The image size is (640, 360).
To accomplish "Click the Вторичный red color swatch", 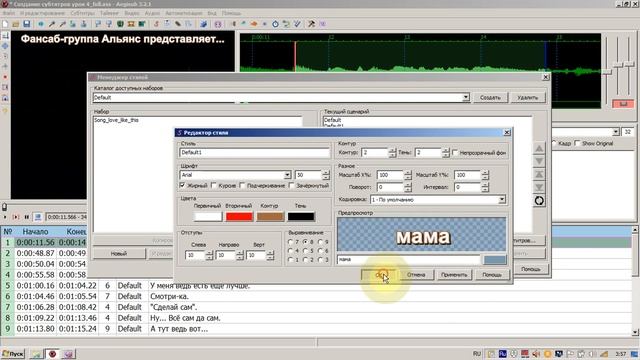I will point(239,216).
